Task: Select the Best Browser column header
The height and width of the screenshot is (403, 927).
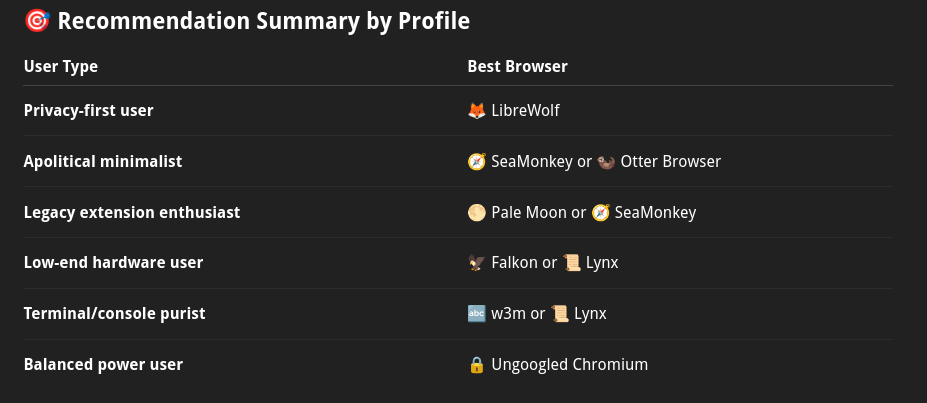Action: (x=517, y=66)
